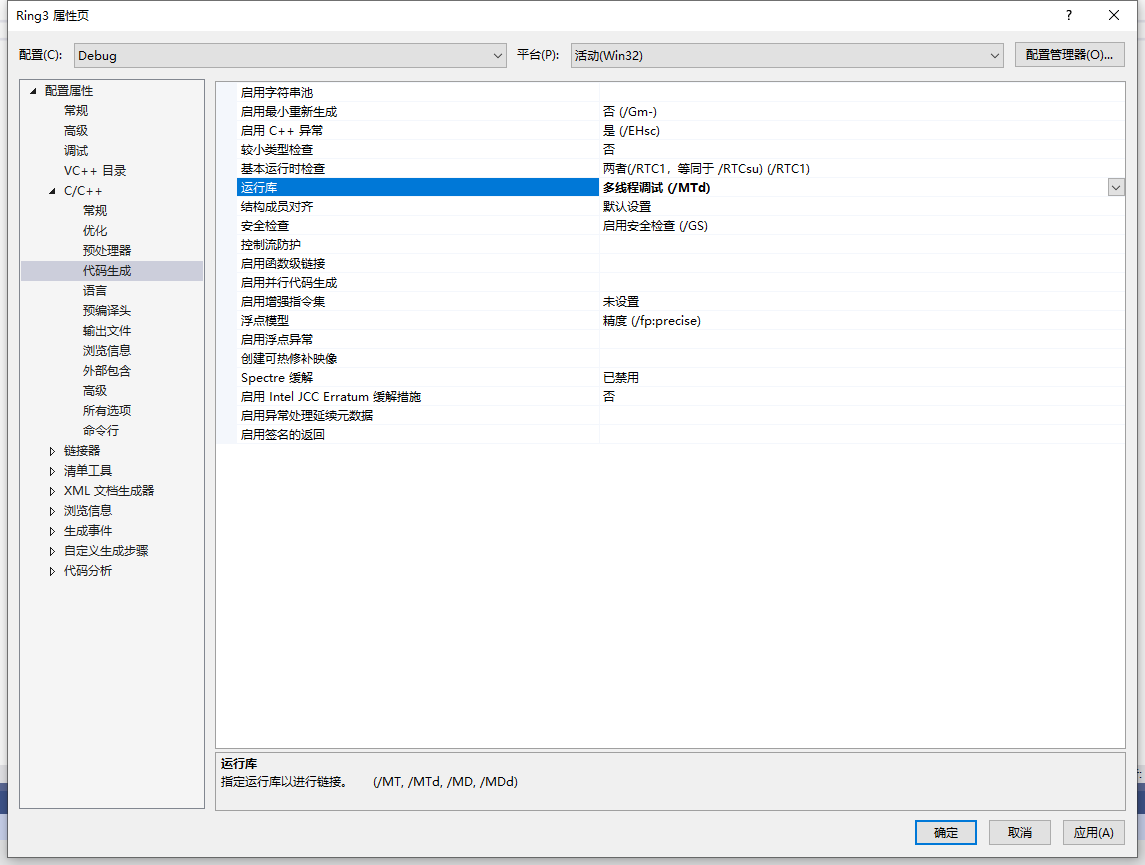The height and width of the screenshot is (865, 1145).
Task: Select the 安全检查 property row
Action: click(265, 226)
